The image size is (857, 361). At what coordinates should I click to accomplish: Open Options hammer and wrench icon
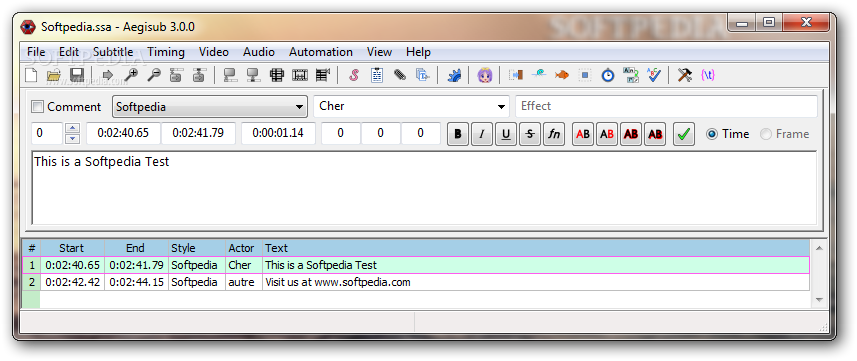(685, 75)
